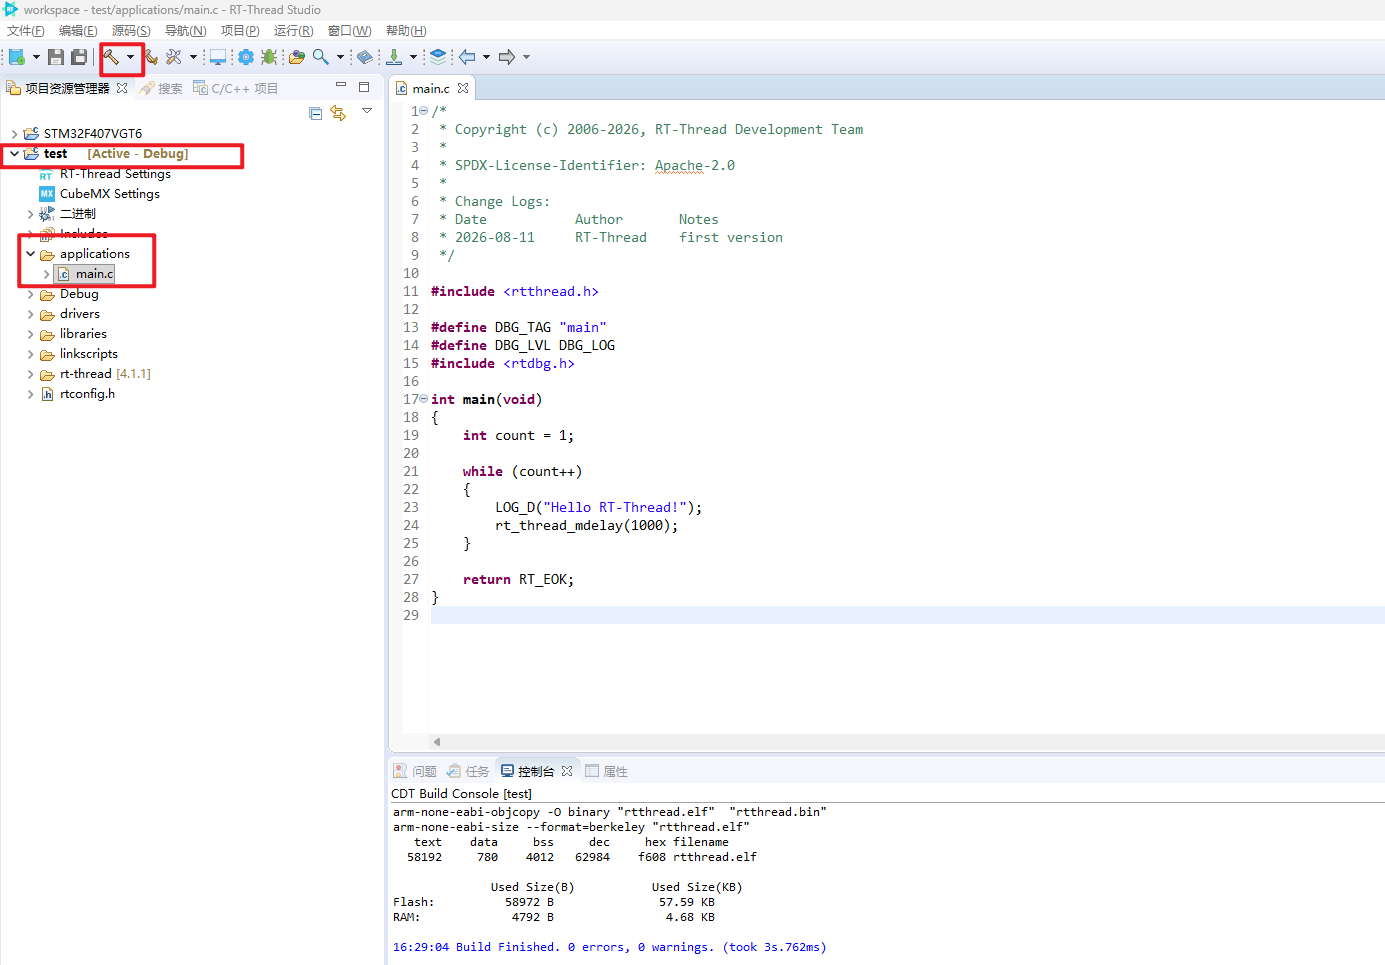Expand the main.c file node

[46, 274]
